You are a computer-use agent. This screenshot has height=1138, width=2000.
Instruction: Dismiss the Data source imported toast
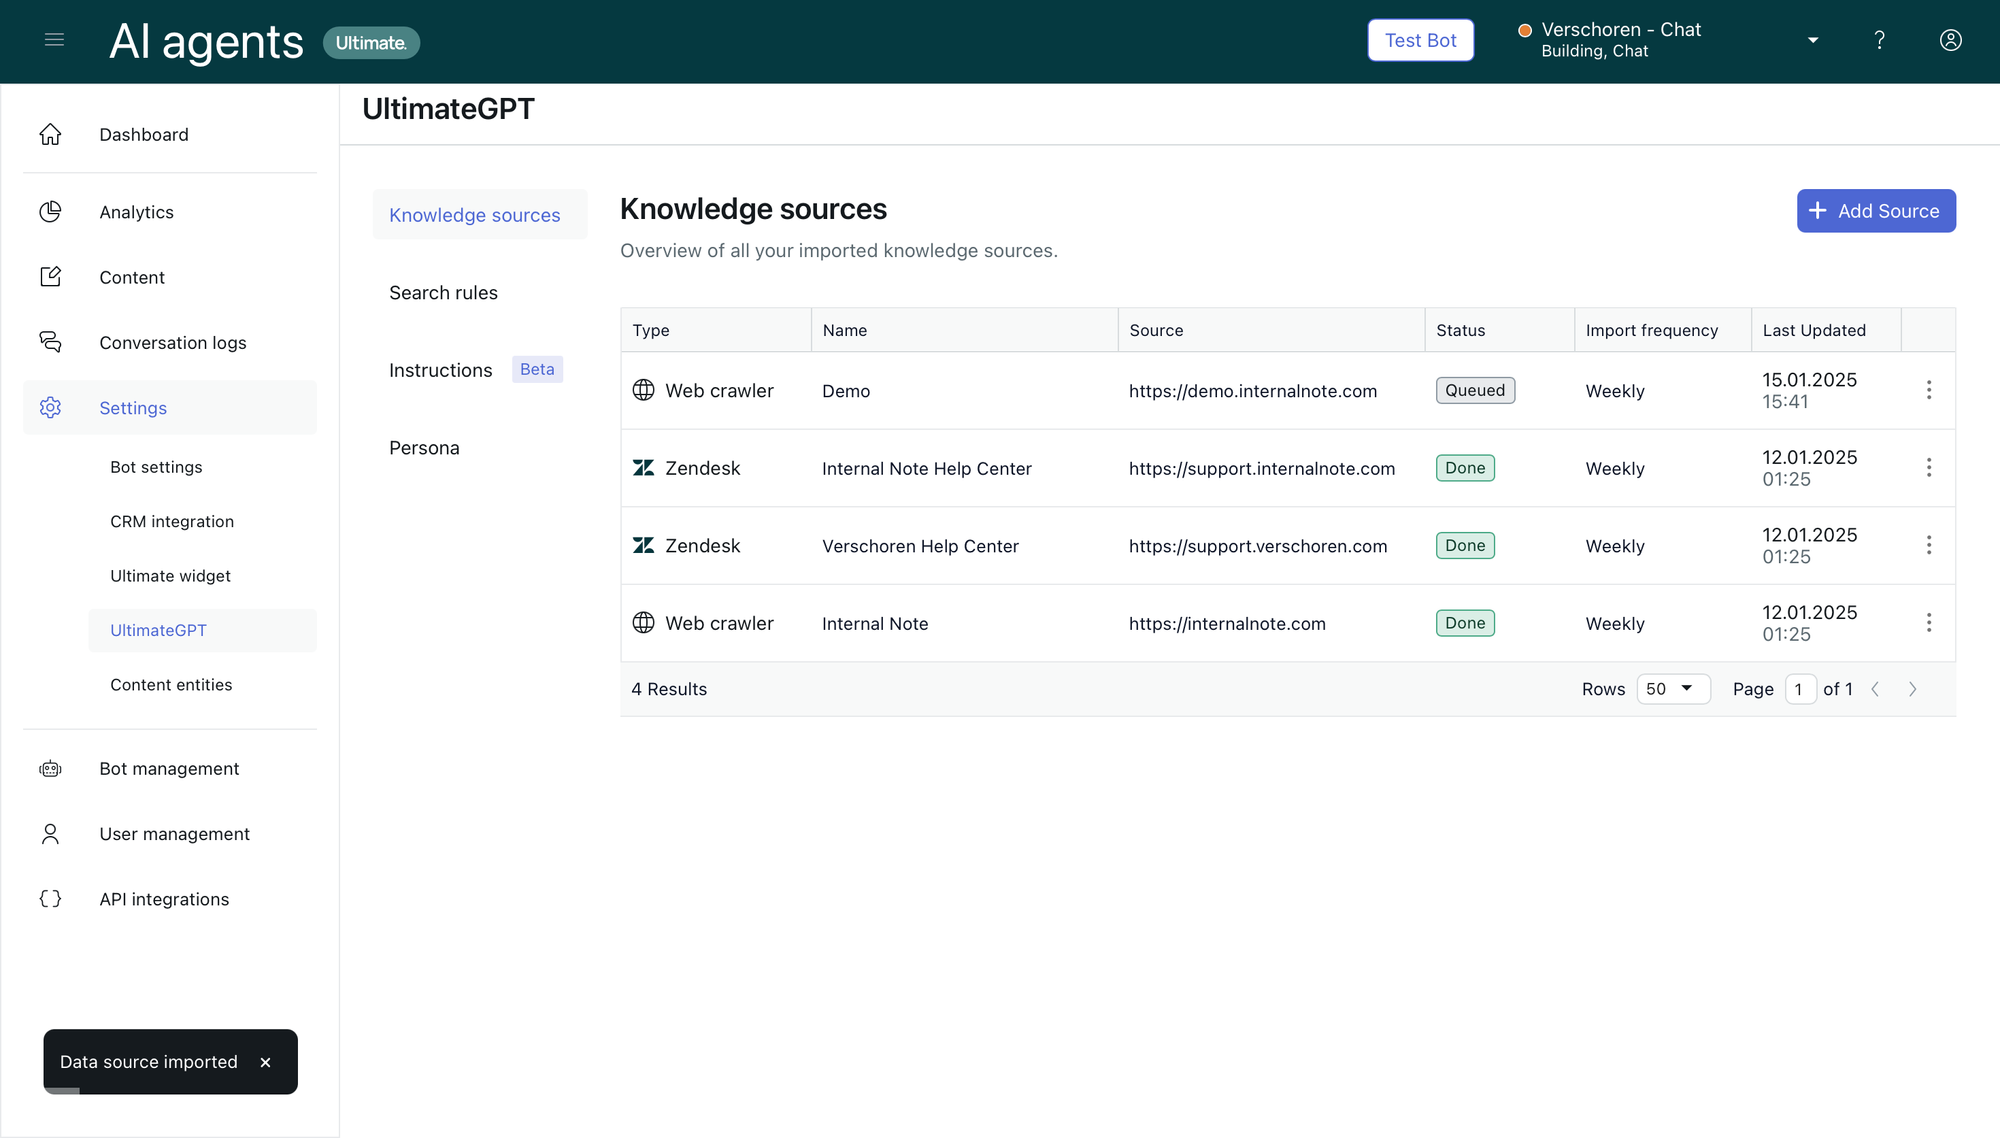coord(265,1062)
